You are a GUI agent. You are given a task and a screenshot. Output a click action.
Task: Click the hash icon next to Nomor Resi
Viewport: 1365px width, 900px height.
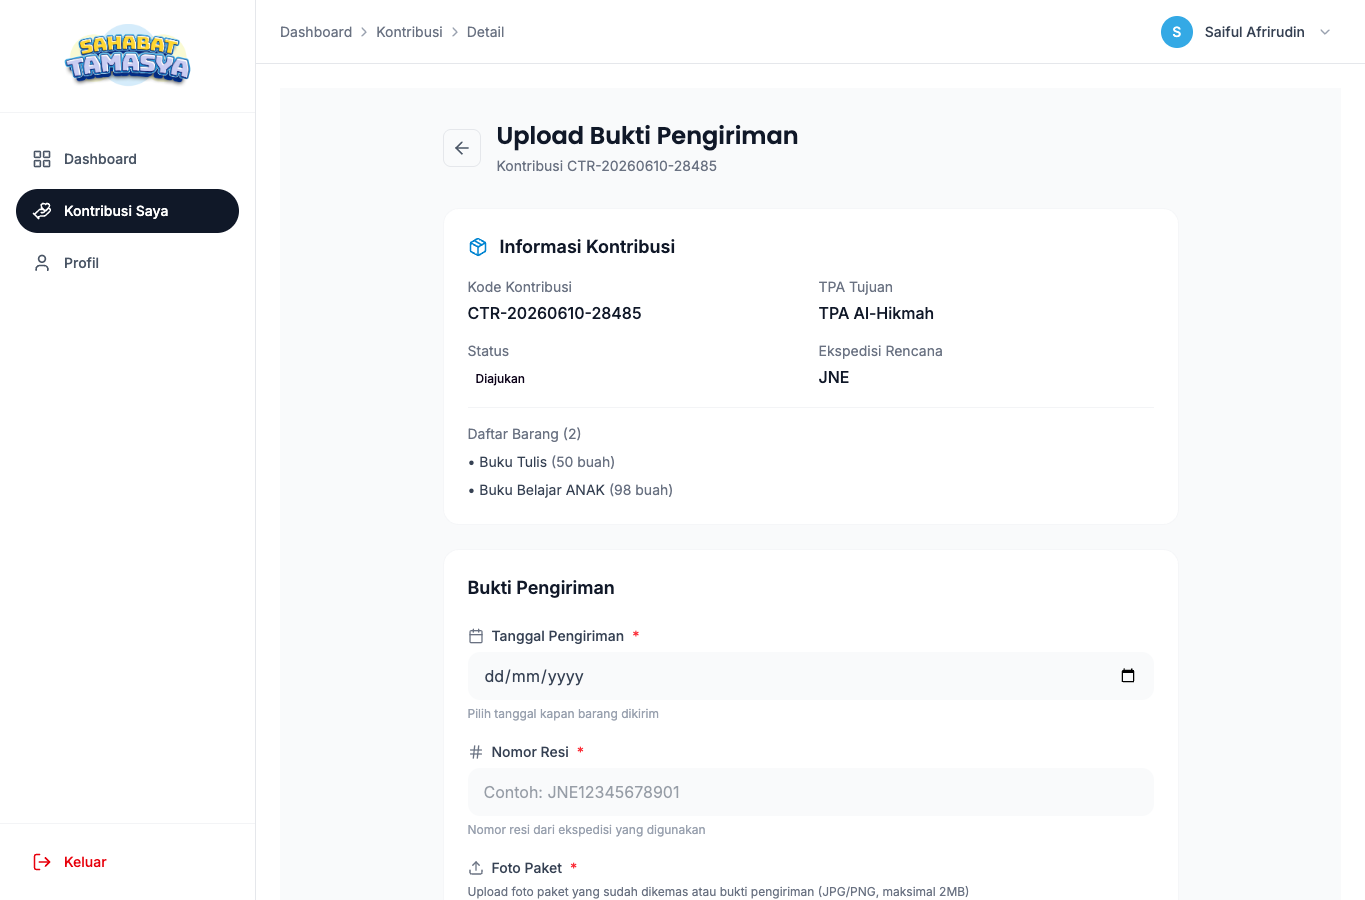tap(476, 752)
